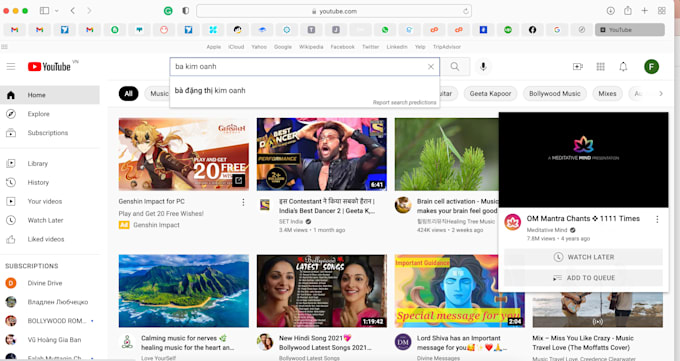The width and height of the screenshot is (680, 361).
Task: Click the magnifier search button
Action: click(x=454, y=66)
